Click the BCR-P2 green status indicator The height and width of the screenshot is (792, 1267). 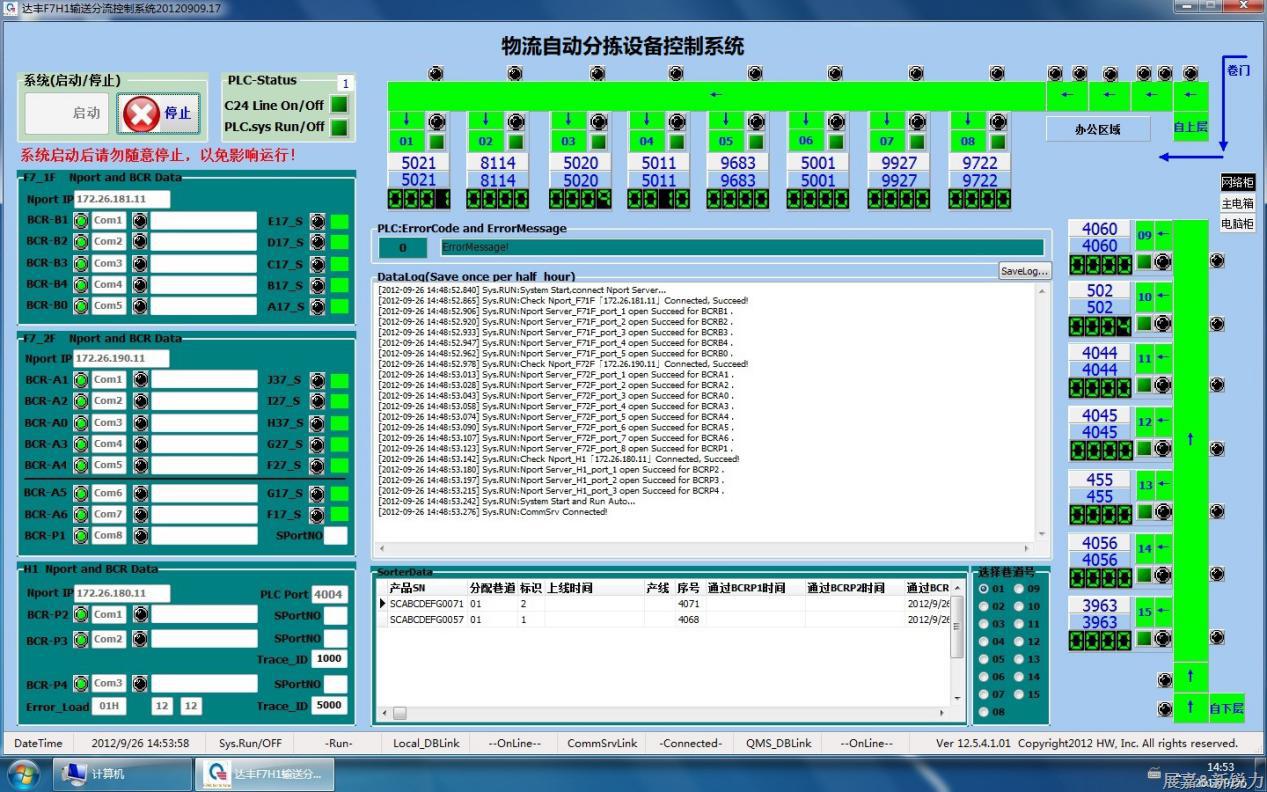(81, 615)
